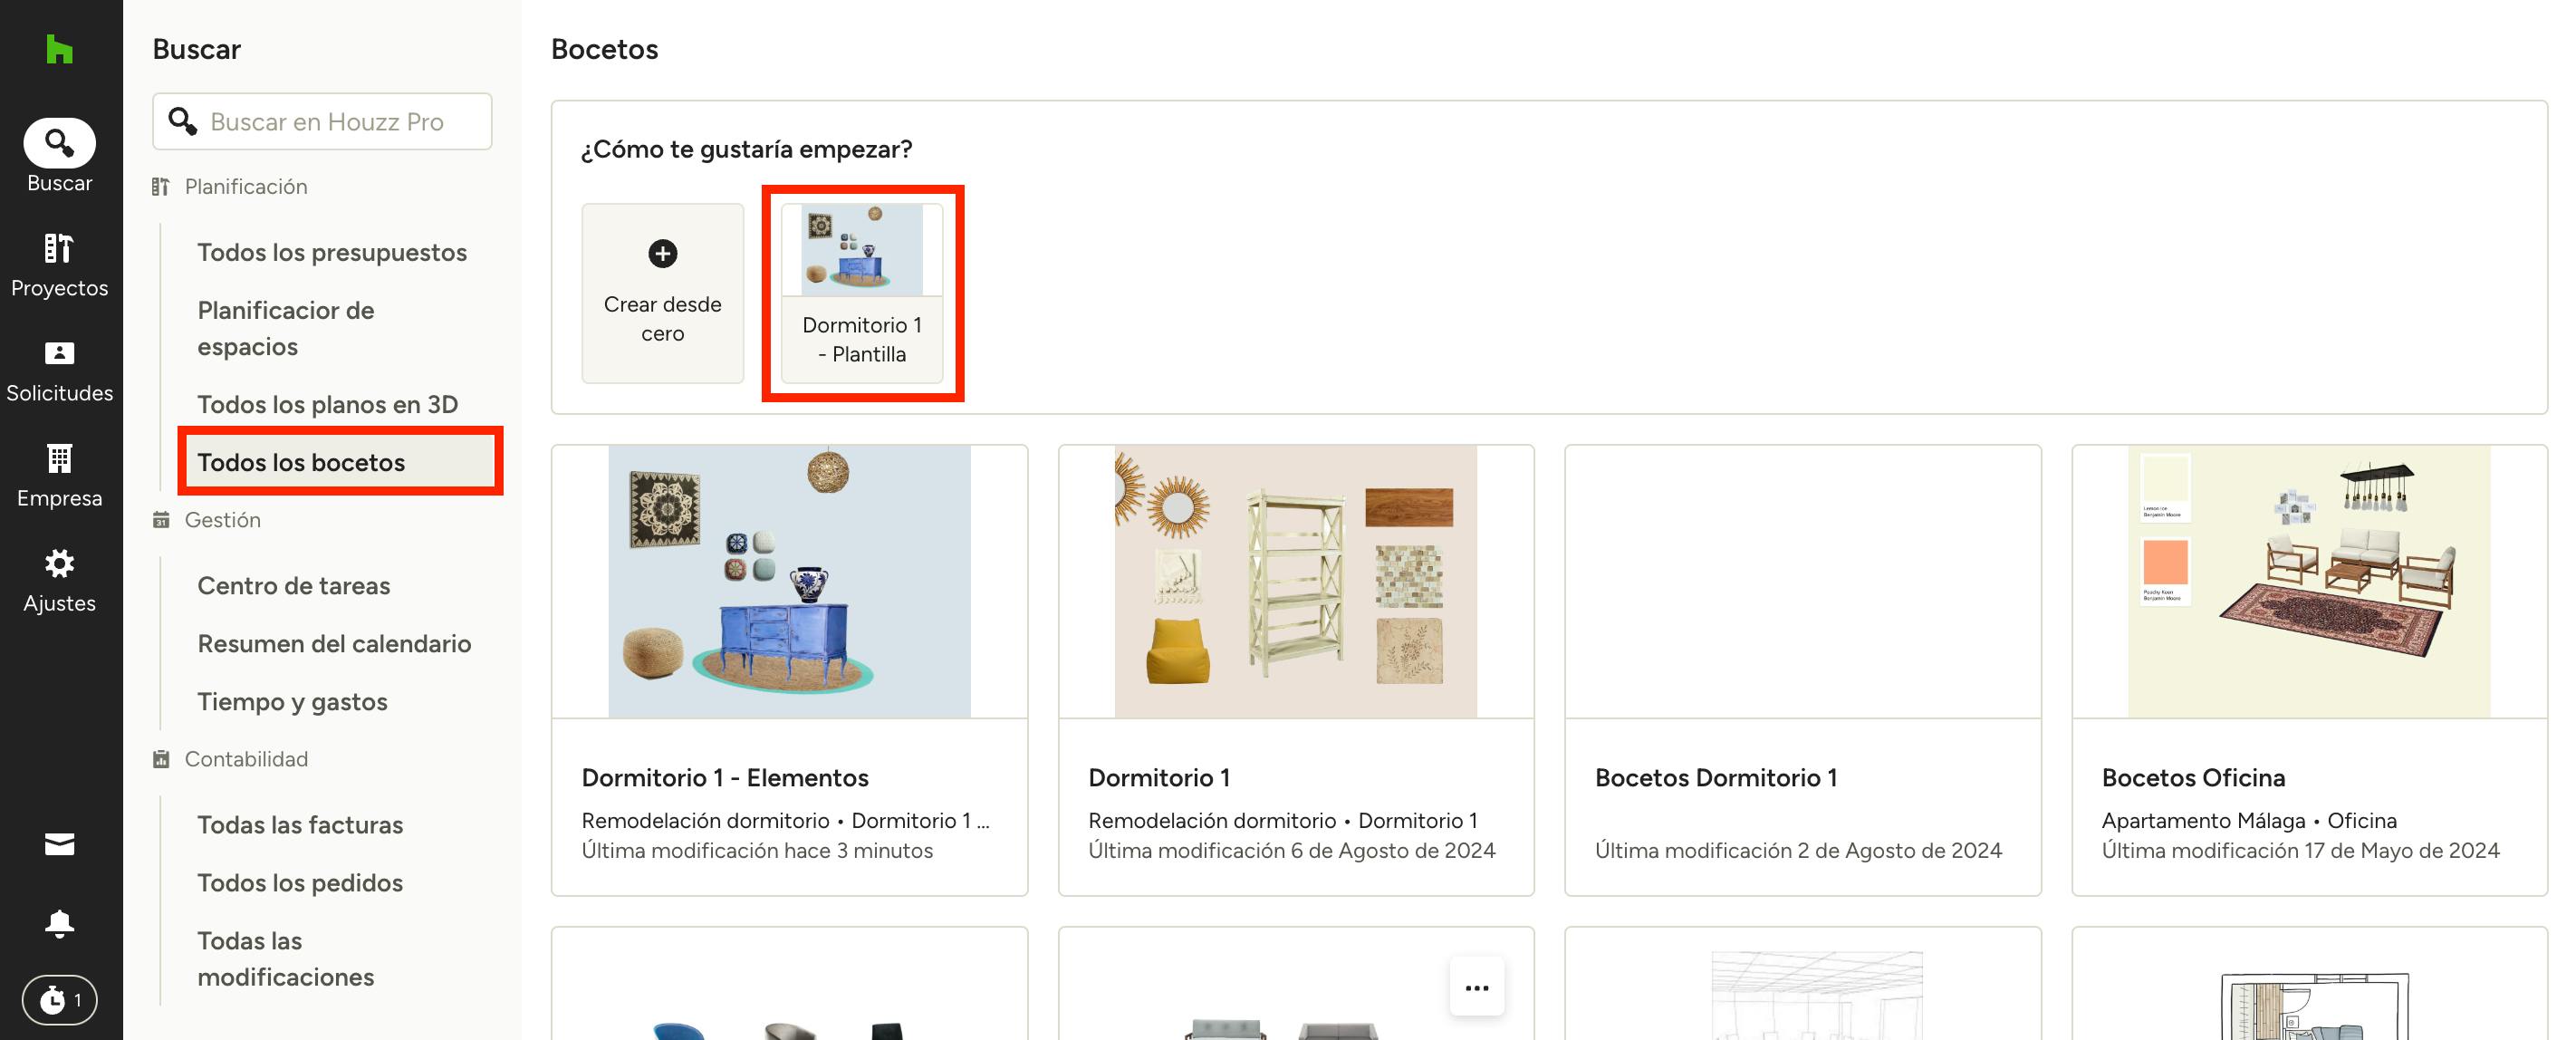The image size is (2576, 1040).
Task: Open the Ajustes gear icon
Action: (x=59, y=564)
